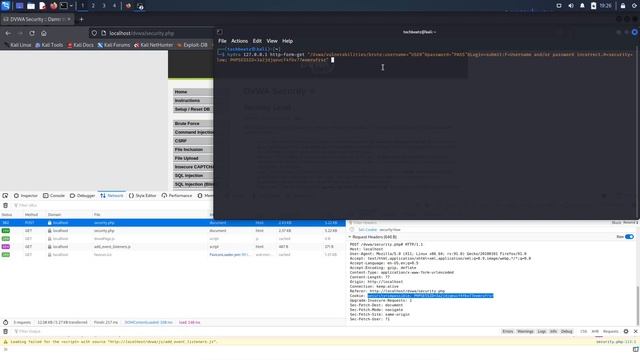Screen dimensions: 640x360
Task: Close the split console with X icon
Action: point(636,331)
